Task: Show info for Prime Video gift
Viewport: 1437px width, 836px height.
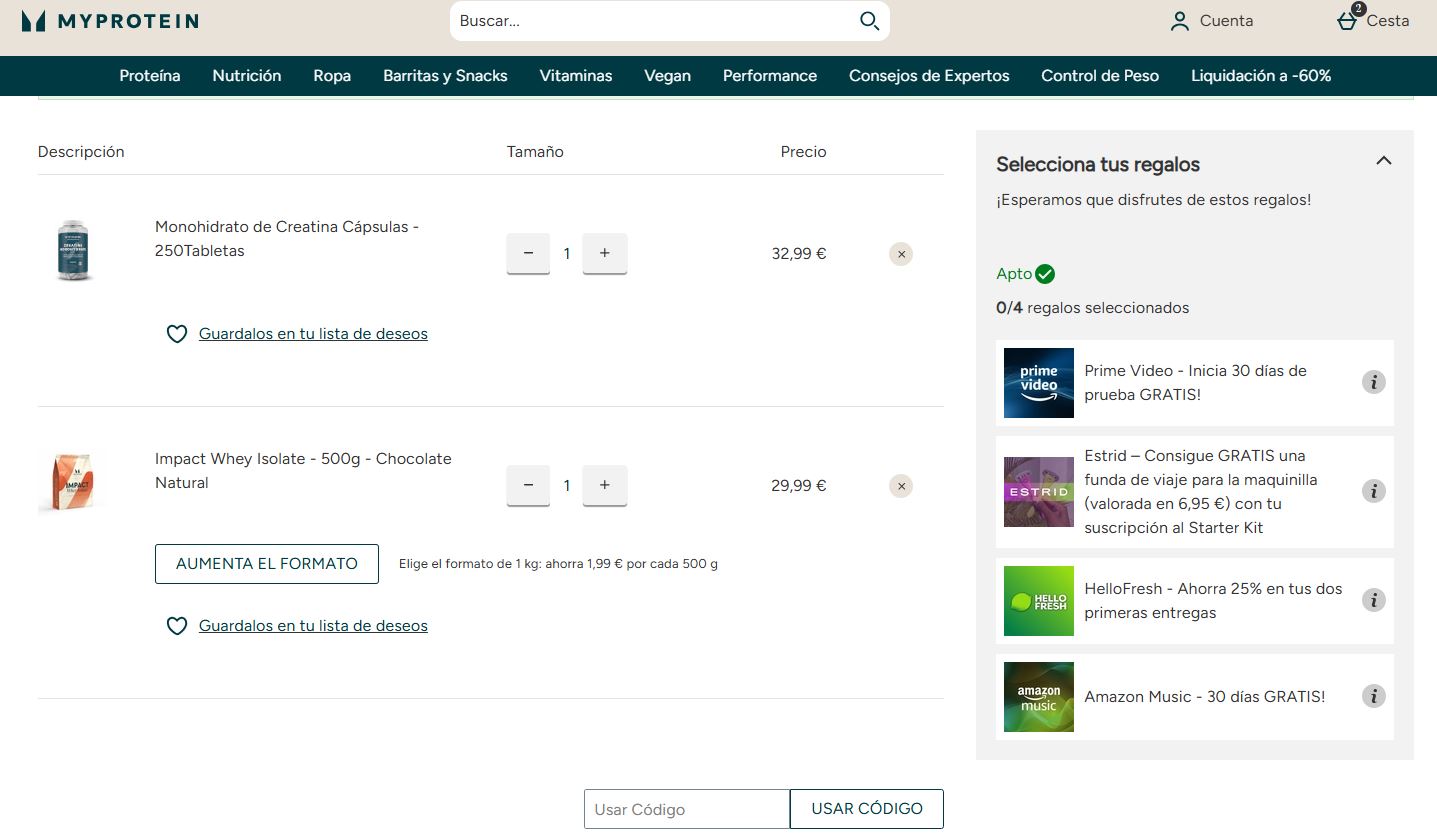Action: (1374, 382)
